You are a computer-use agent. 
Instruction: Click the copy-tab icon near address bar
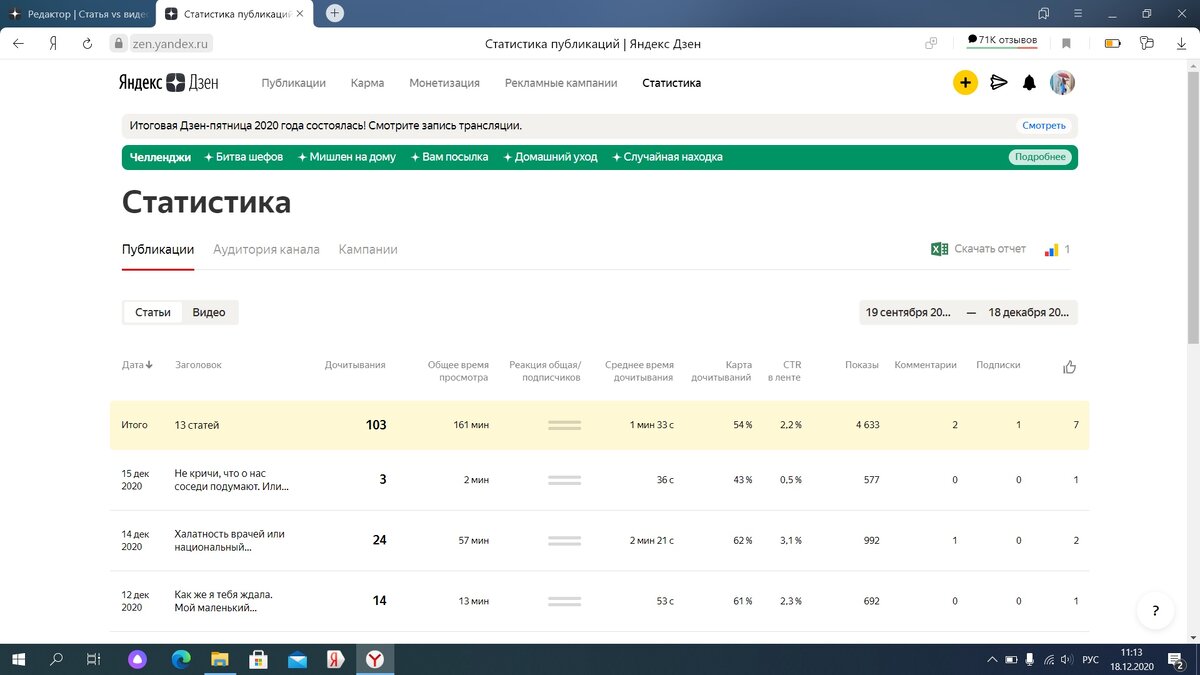click(931, 43)
